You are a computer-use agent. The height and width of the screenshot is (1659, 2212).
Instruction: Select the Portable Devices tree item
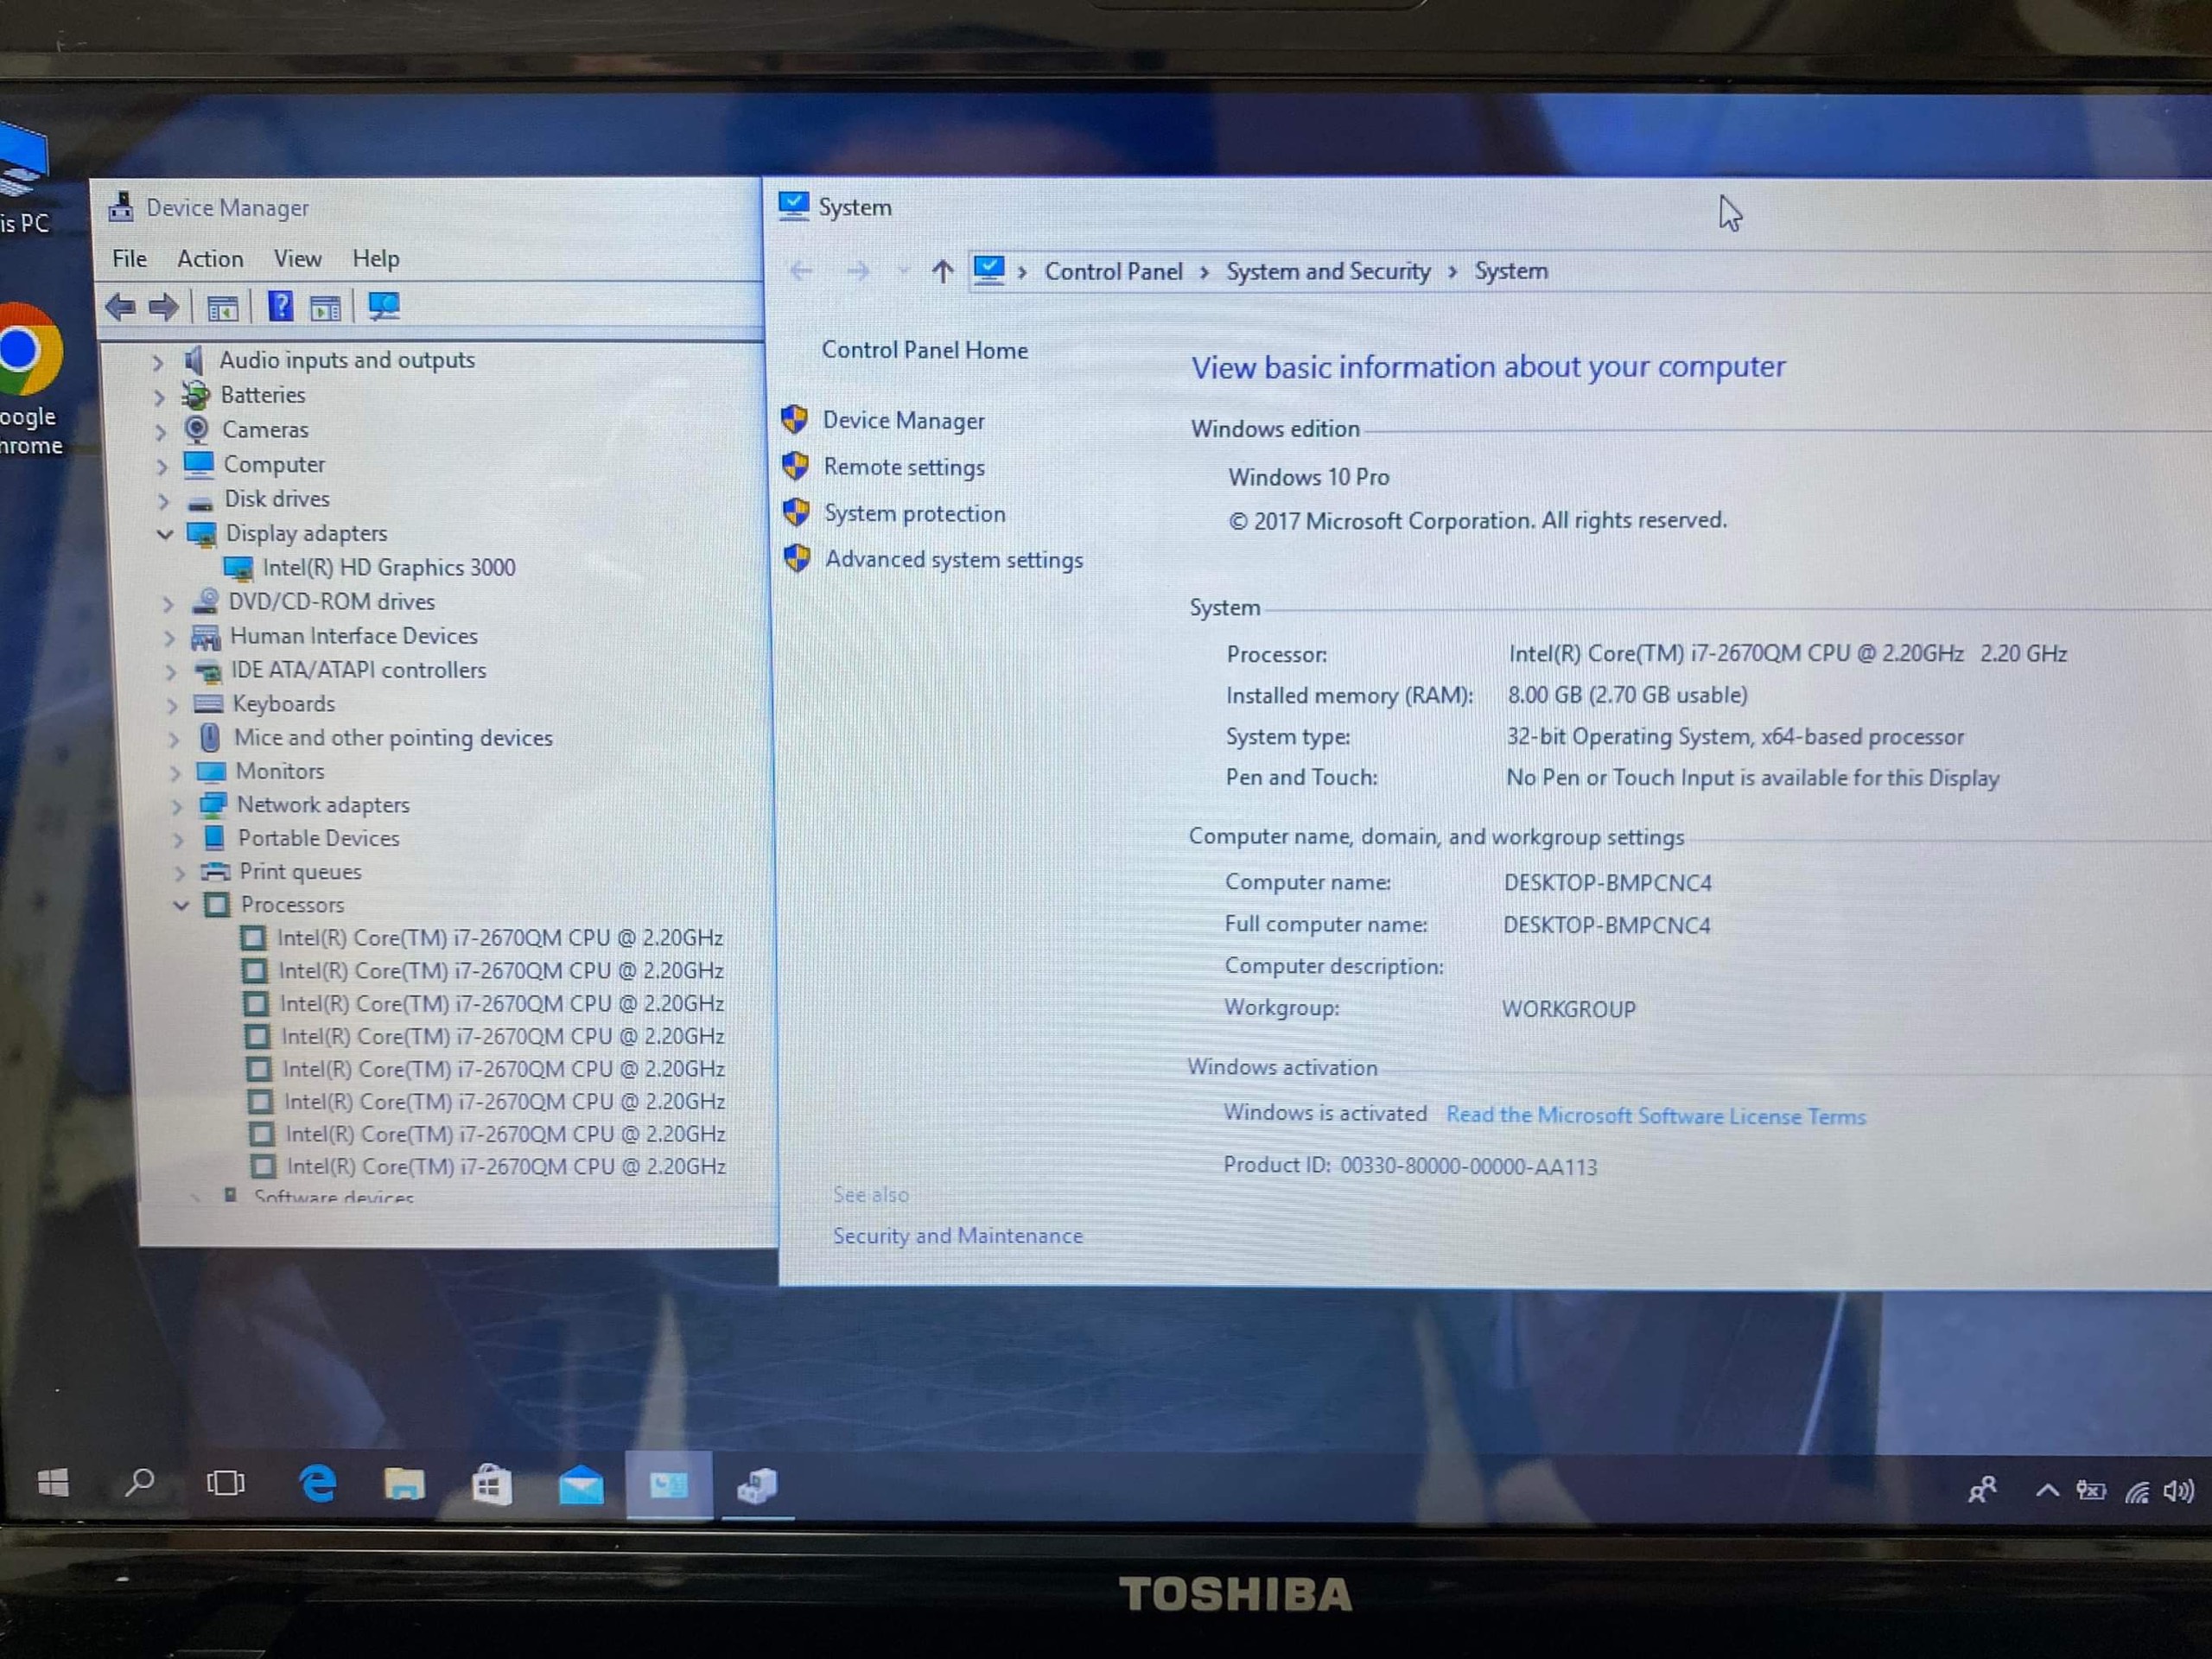tap(318, 838)
